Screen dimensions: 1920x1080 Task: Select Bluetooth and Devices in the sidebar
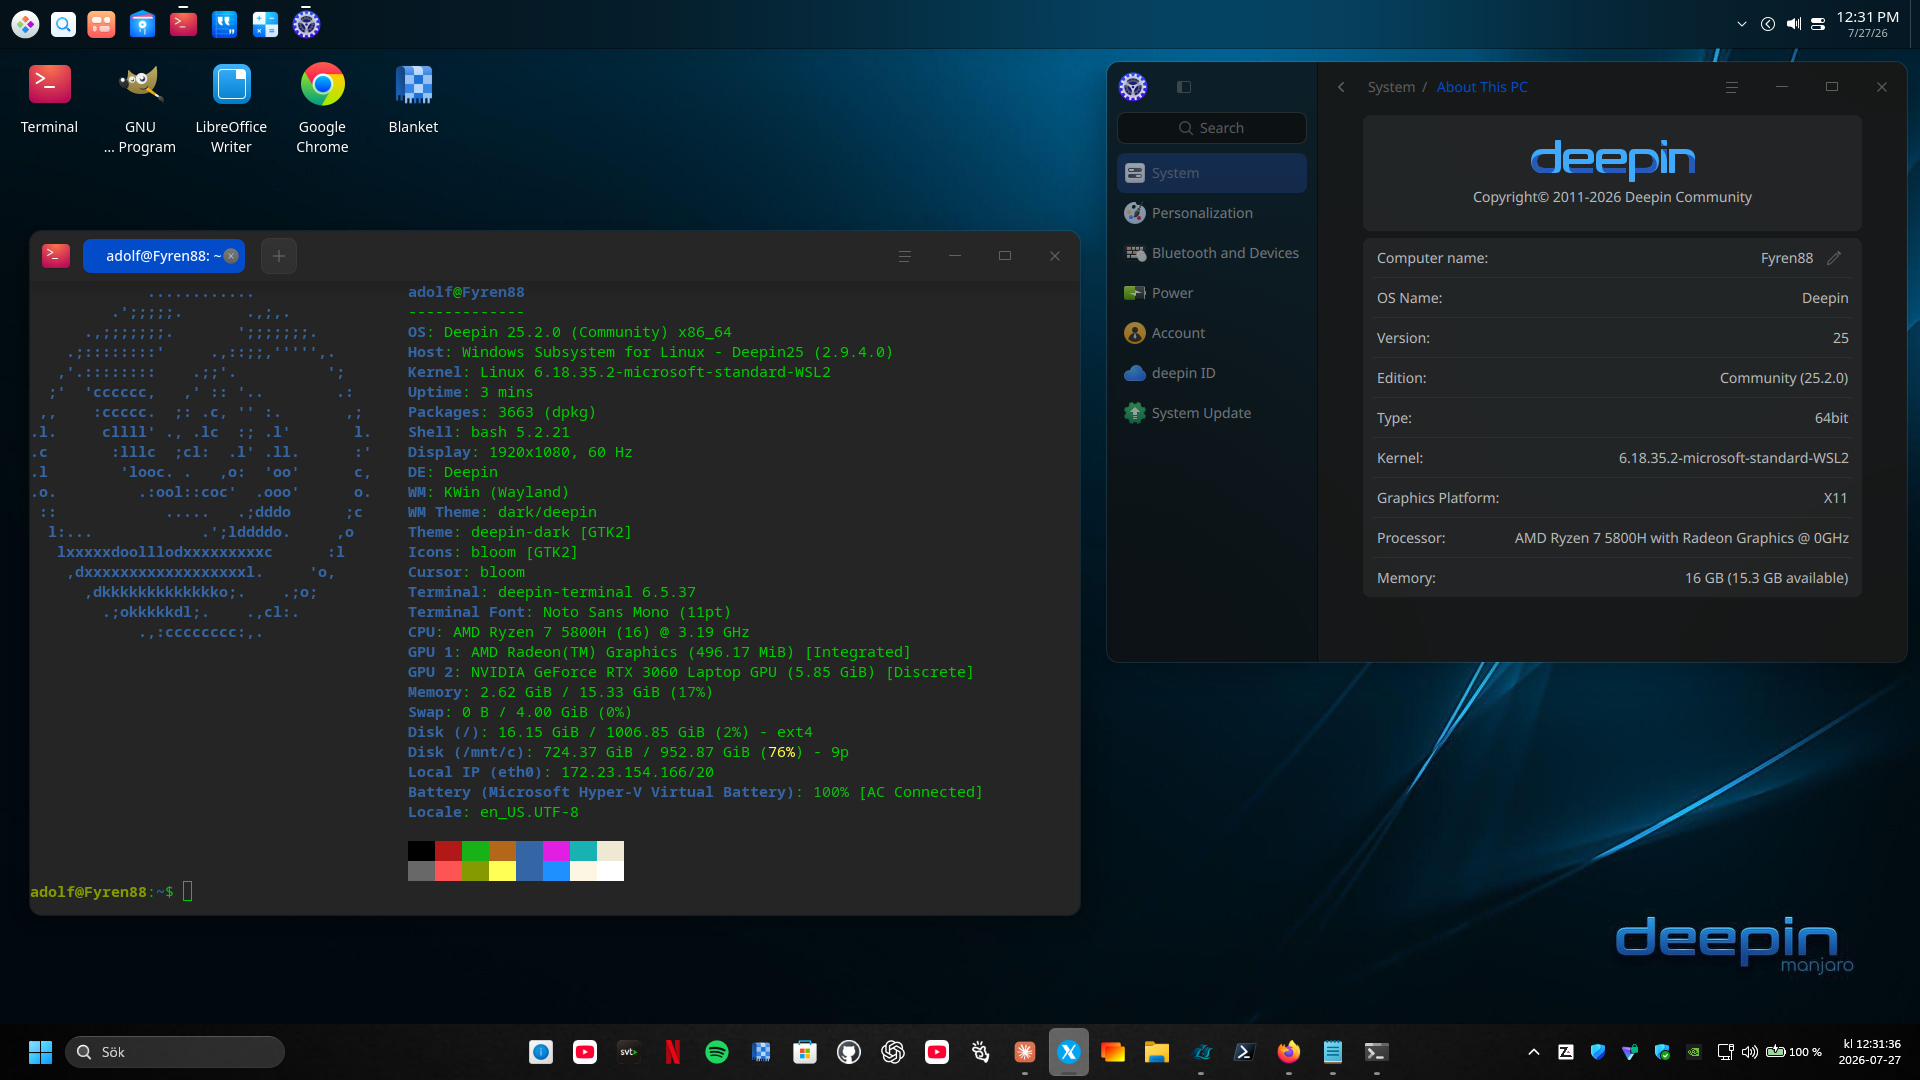[1212, 253]
